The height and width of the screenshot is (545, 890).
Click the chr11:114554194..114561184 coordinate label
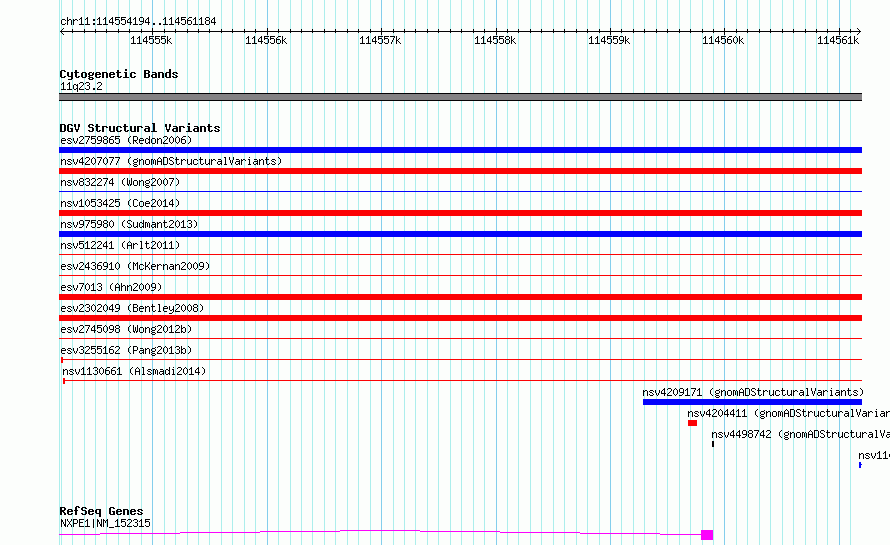coord(138,21)
